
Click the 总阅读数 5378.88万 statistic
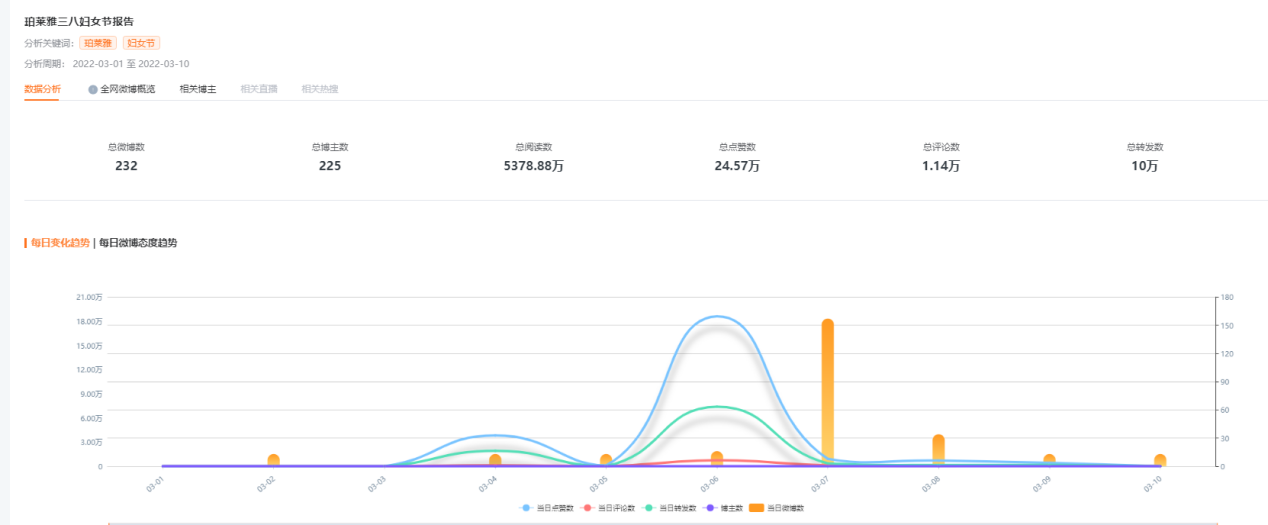click(533, 157)
